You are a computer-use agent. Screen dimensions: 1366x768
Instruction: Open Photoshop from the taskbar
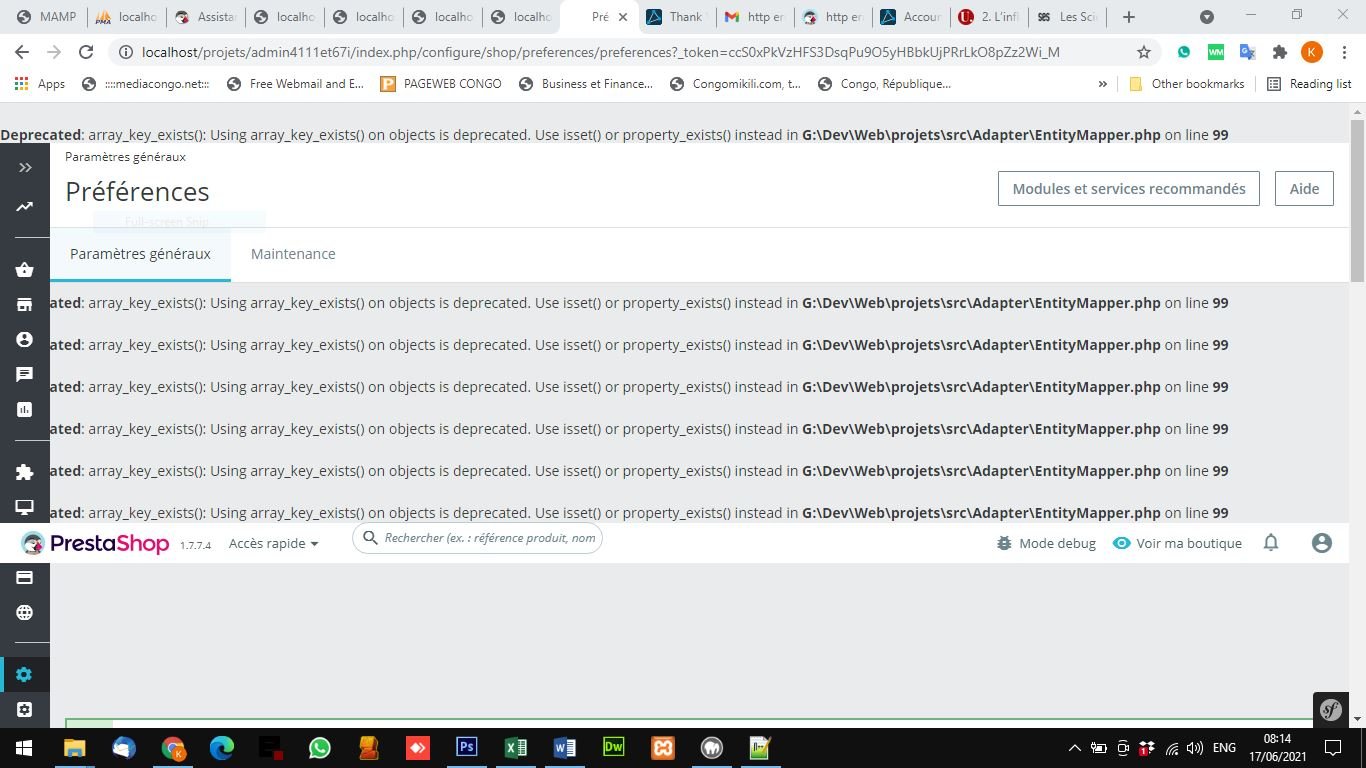[466, 748]
